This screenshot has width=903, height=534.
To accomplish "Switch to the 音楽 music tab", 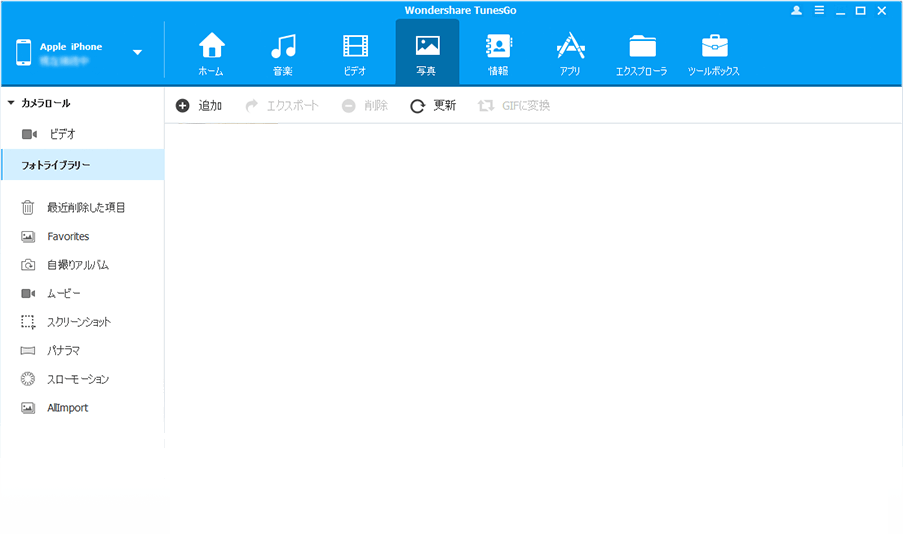I will coord(283,54).
